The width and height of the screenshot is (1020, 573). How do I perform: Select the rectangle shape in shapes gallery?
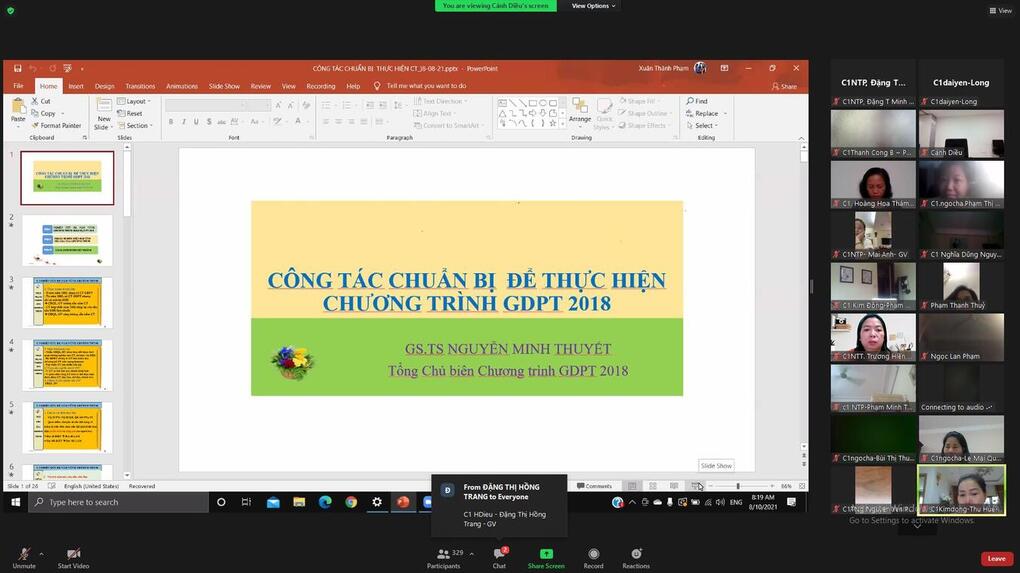pos(533,103)
